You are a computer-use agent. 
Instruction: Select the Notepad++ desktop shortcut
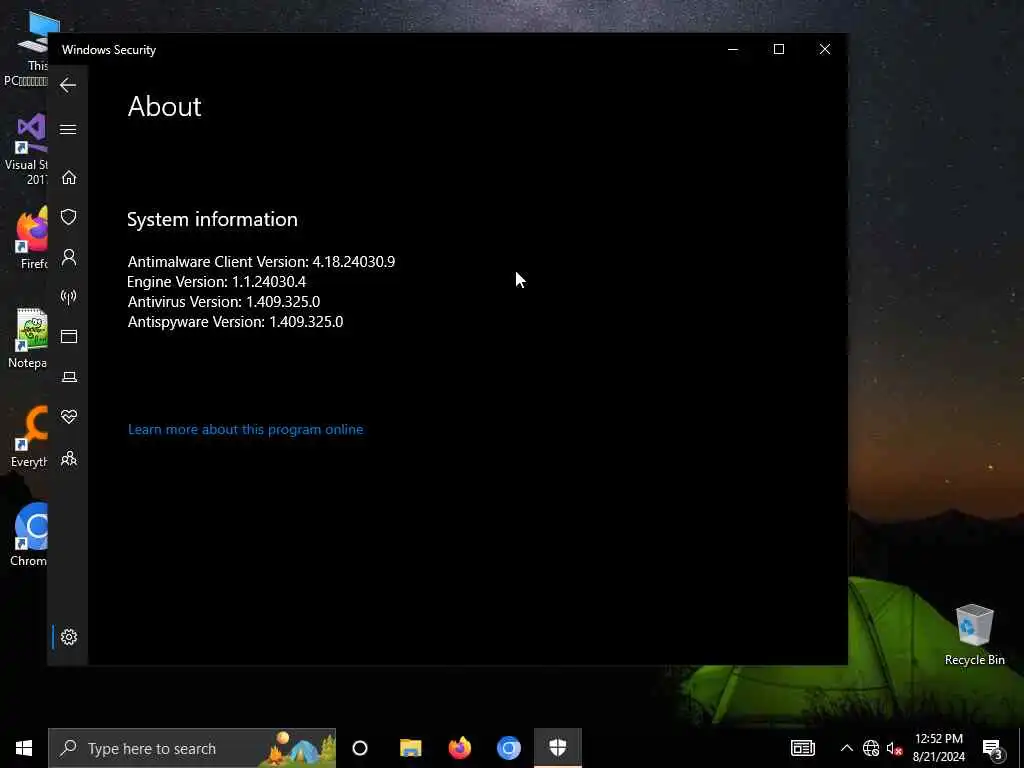click(27, 338)
